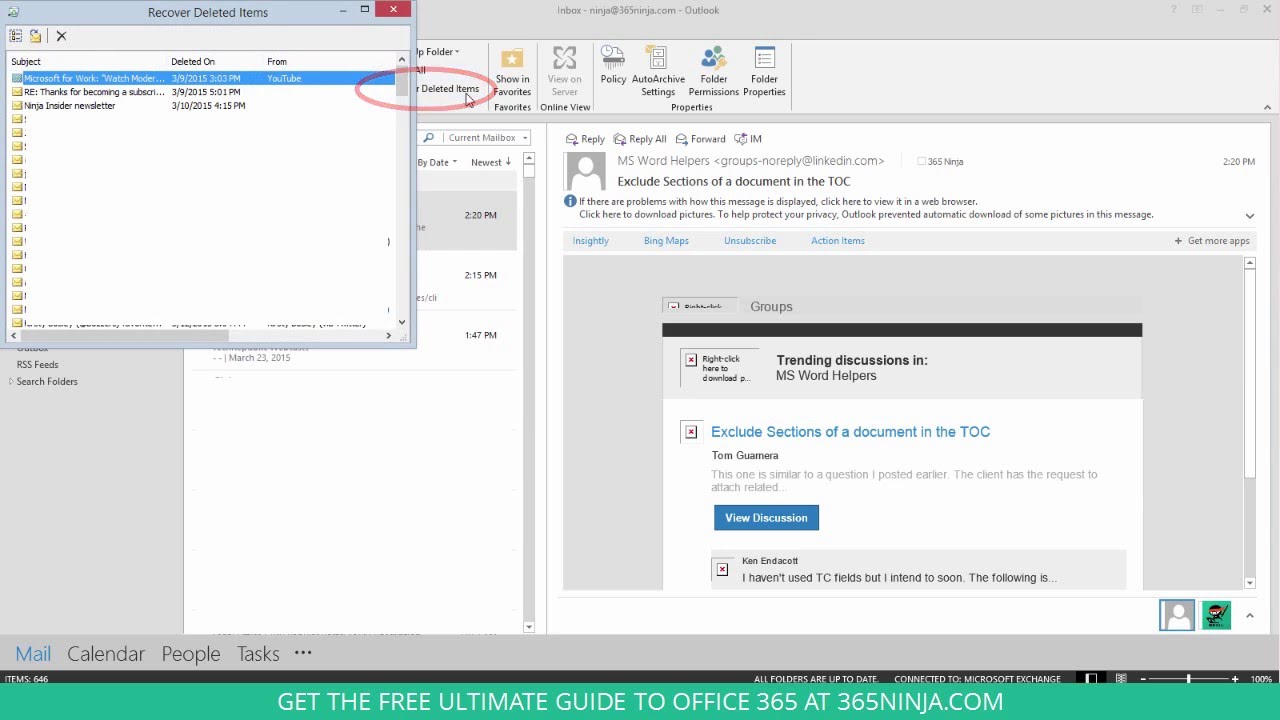The height and width of the screenshot is (720, 1280).
Task: Click zoom out minus in status bar
Action: point(1143,679)
